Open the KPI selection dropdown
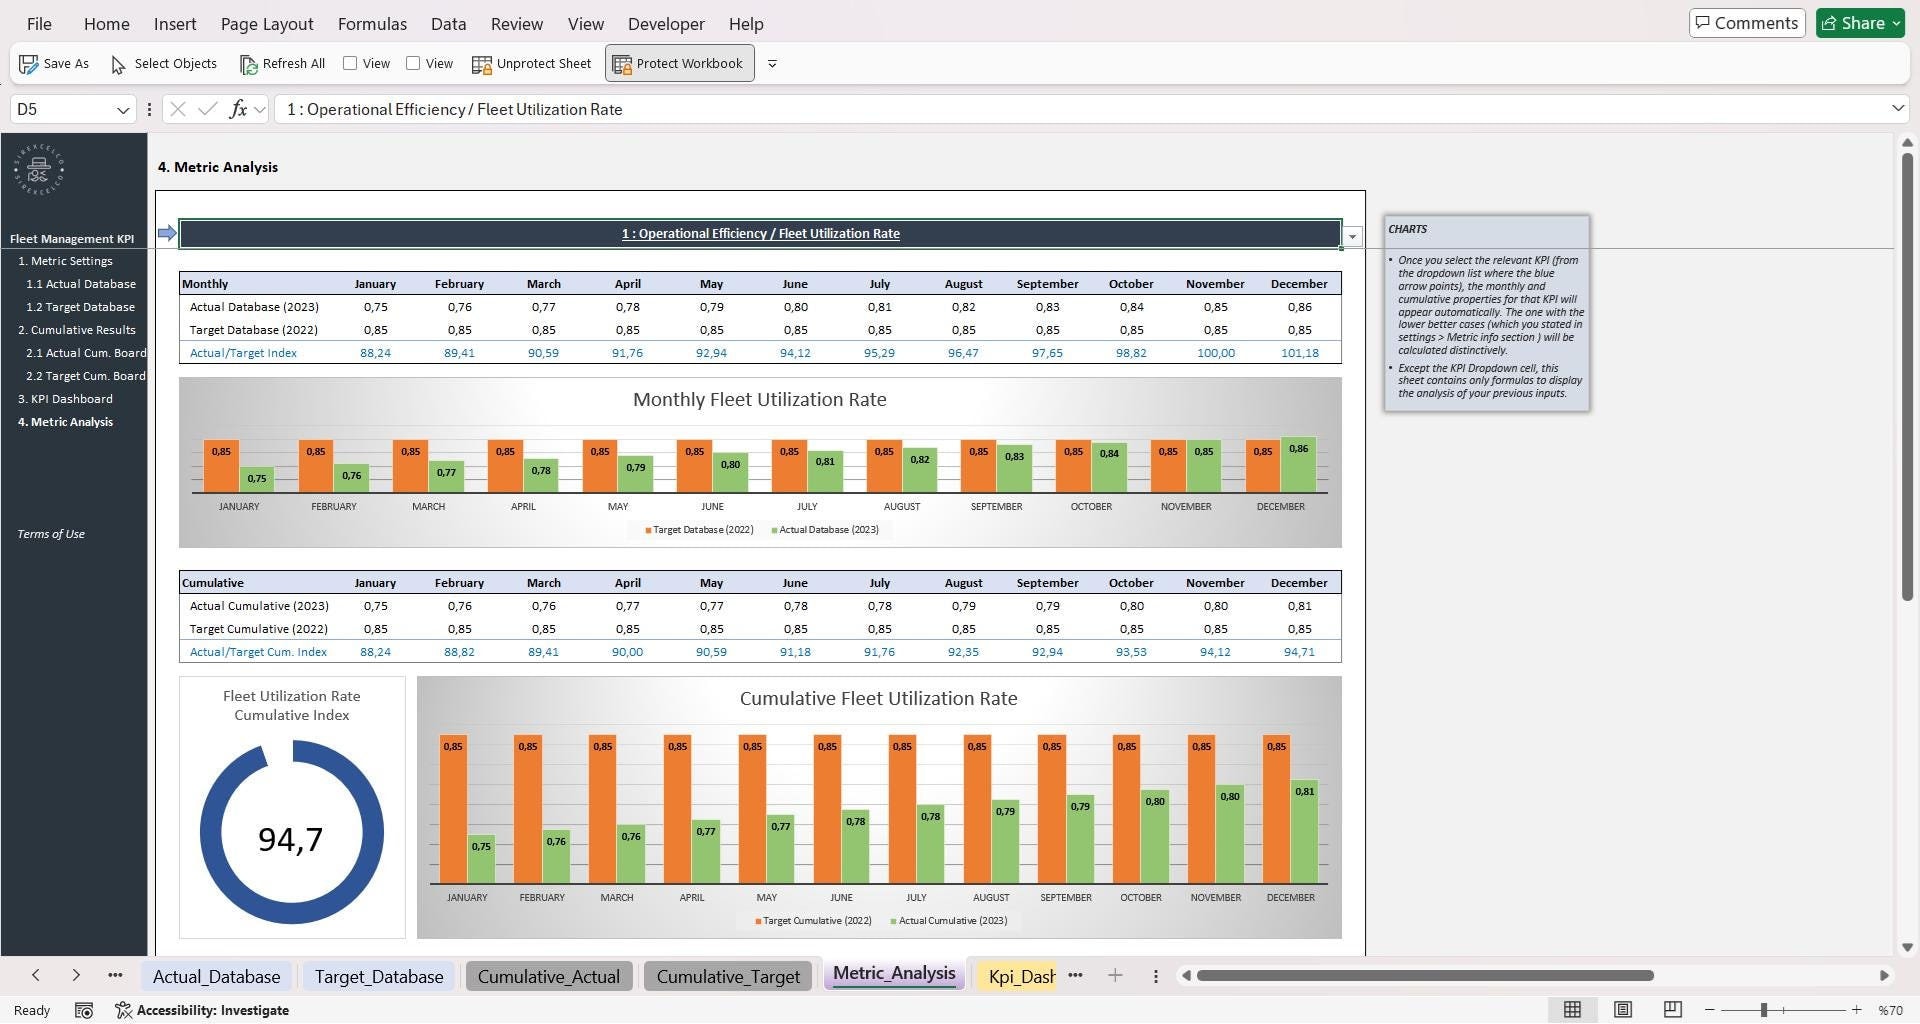Screen dimensions: 1920x1024 click(x=1352, y=236)
